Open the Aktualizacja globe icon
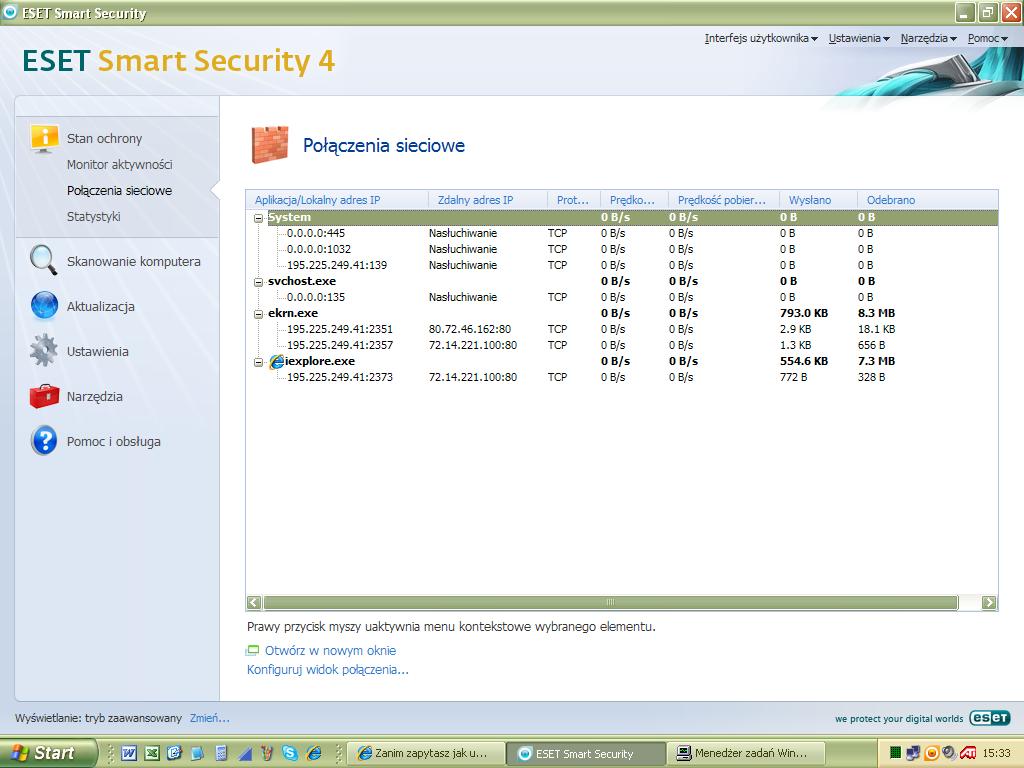The image size is (1024, 768). pos(44,306)
